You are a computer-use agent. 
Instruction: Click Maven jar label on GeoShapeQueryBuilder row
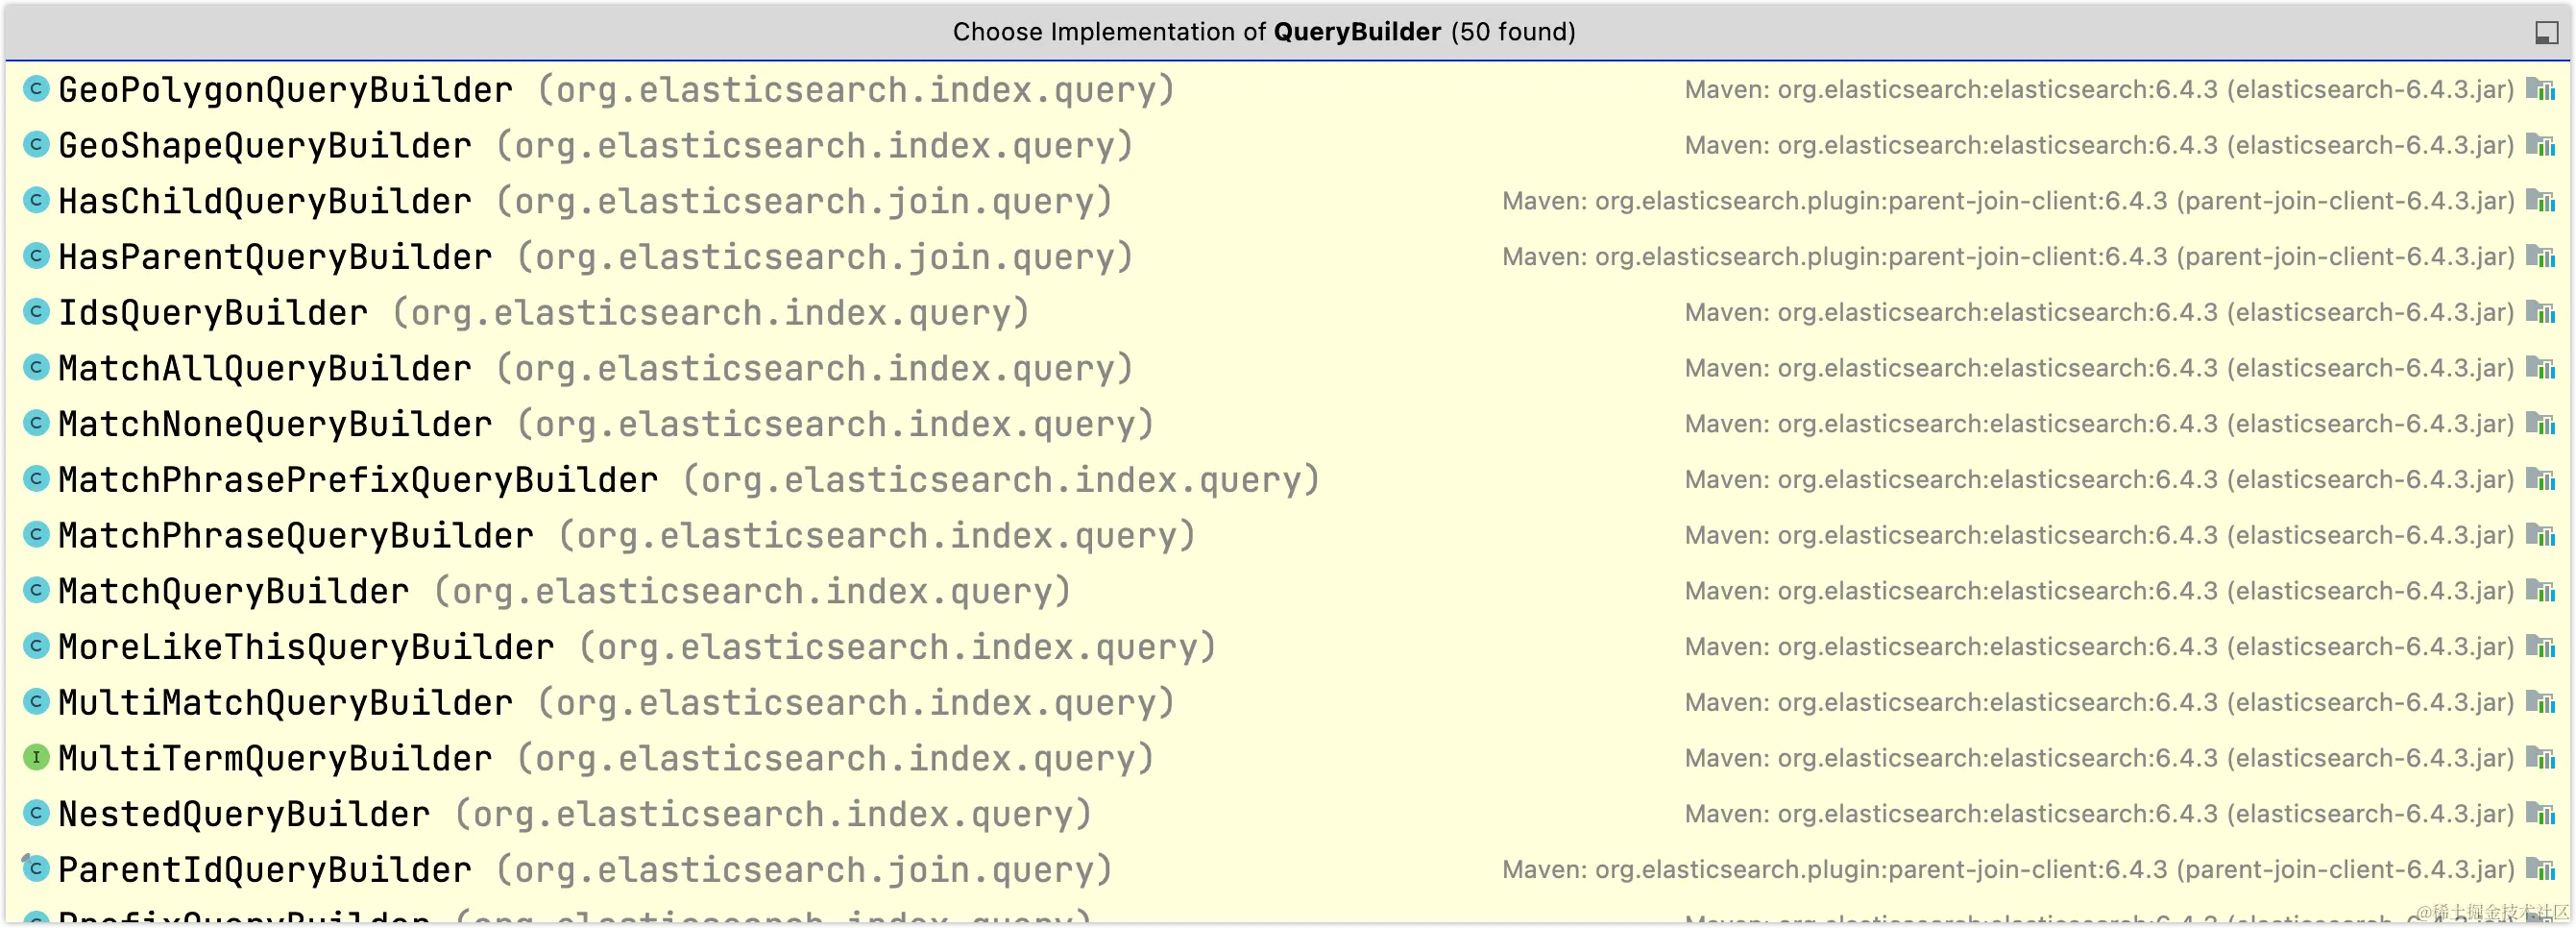(x=2099, y=145)
